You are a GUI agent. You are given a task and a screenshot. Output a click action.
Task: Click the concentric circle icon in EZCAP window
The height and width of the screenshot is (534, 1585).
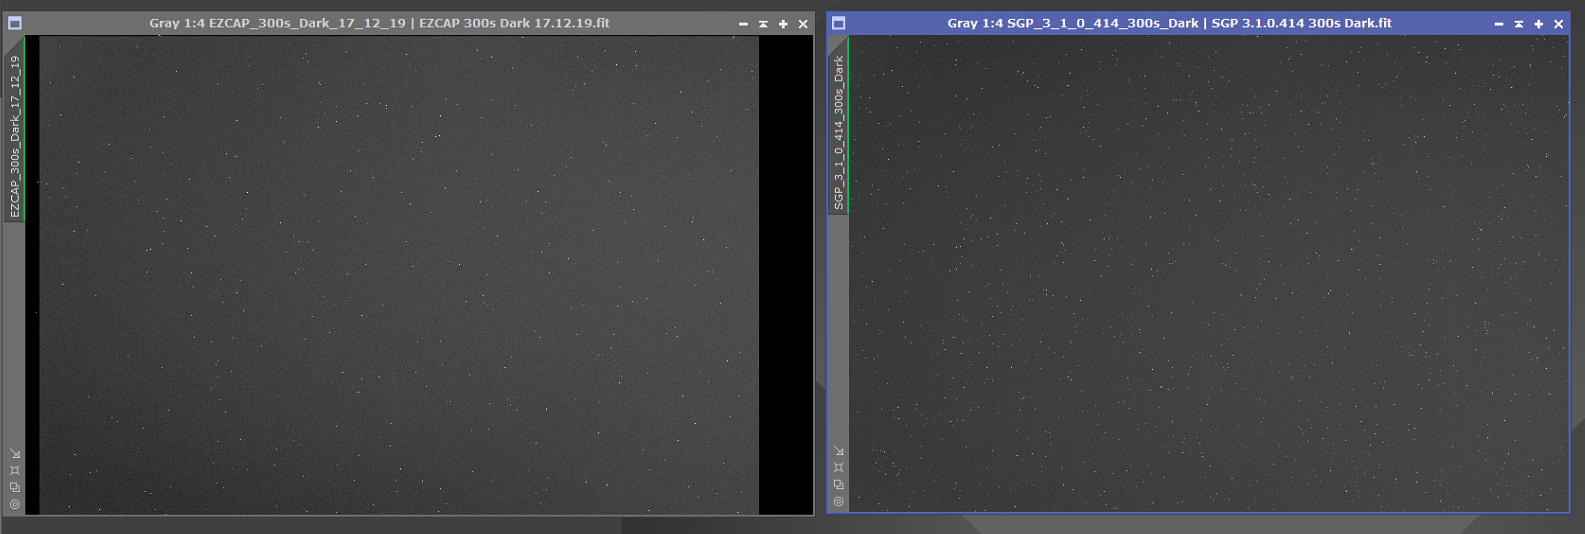(15, 504)
